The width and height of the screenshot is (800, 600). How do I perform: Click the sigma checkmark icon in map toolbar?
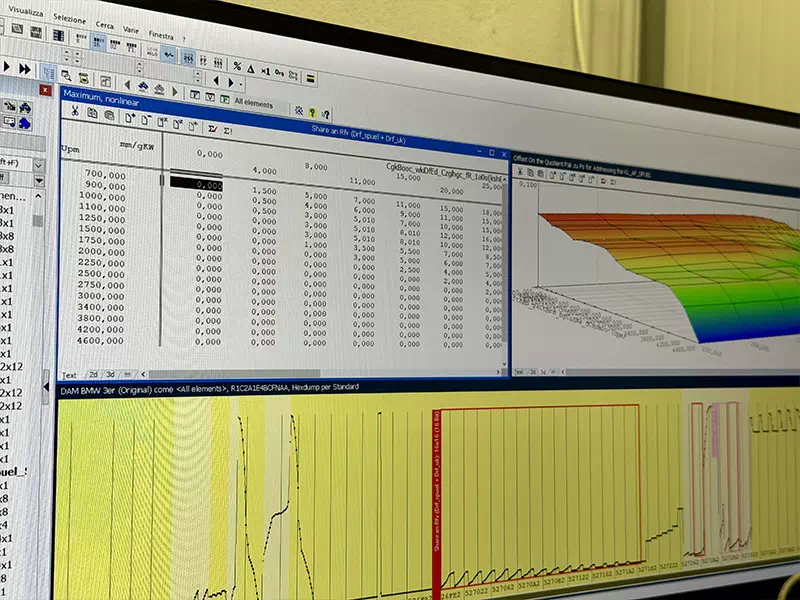click(x=213, y=130)
